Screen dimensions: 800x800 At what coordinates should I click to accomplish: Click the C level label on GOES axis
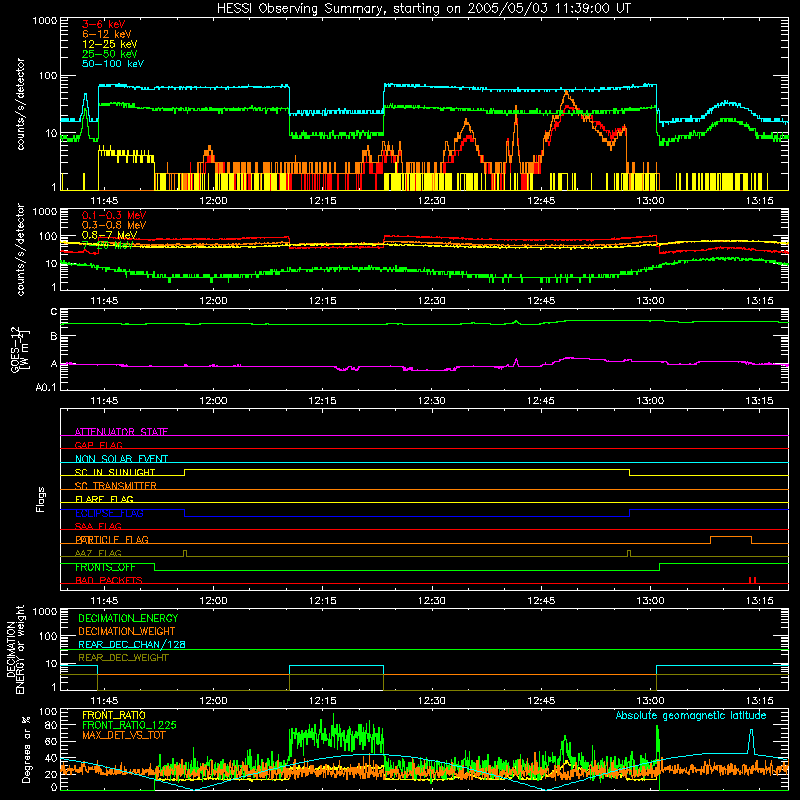(54, 312)
